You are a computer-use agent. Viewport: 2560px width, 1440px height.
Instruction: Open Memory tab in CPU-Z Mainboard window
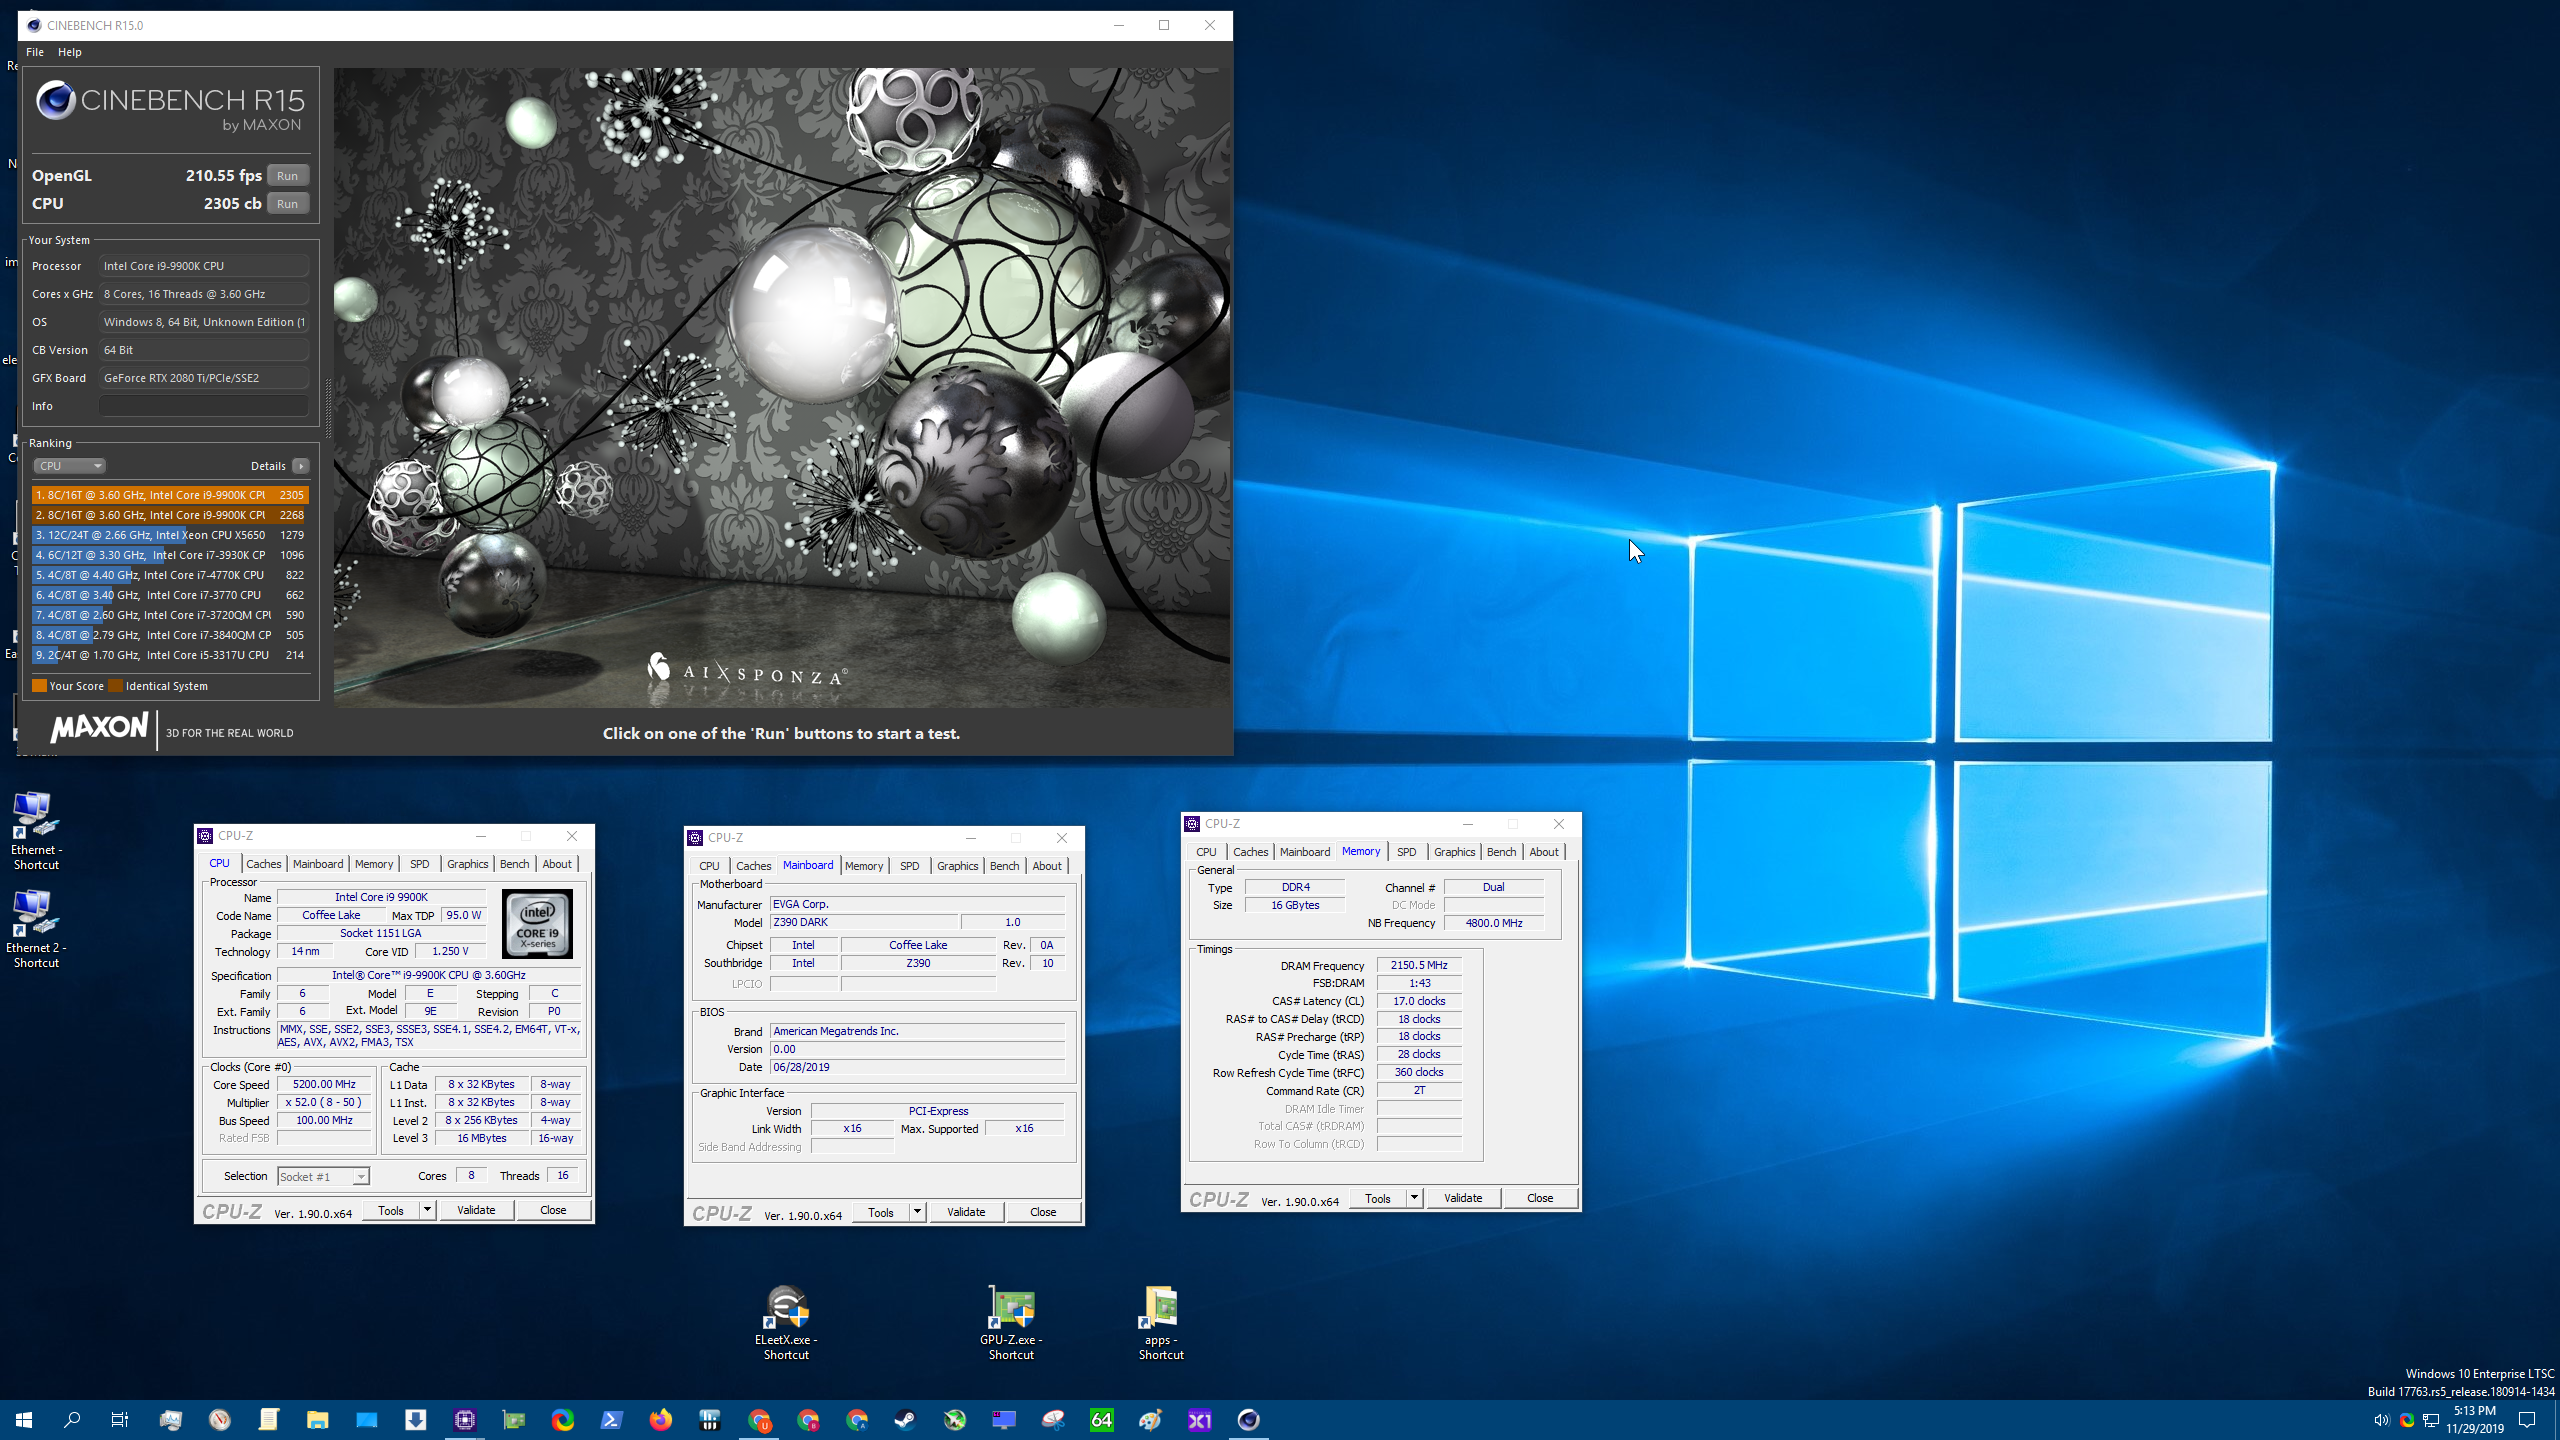(864, 866)
